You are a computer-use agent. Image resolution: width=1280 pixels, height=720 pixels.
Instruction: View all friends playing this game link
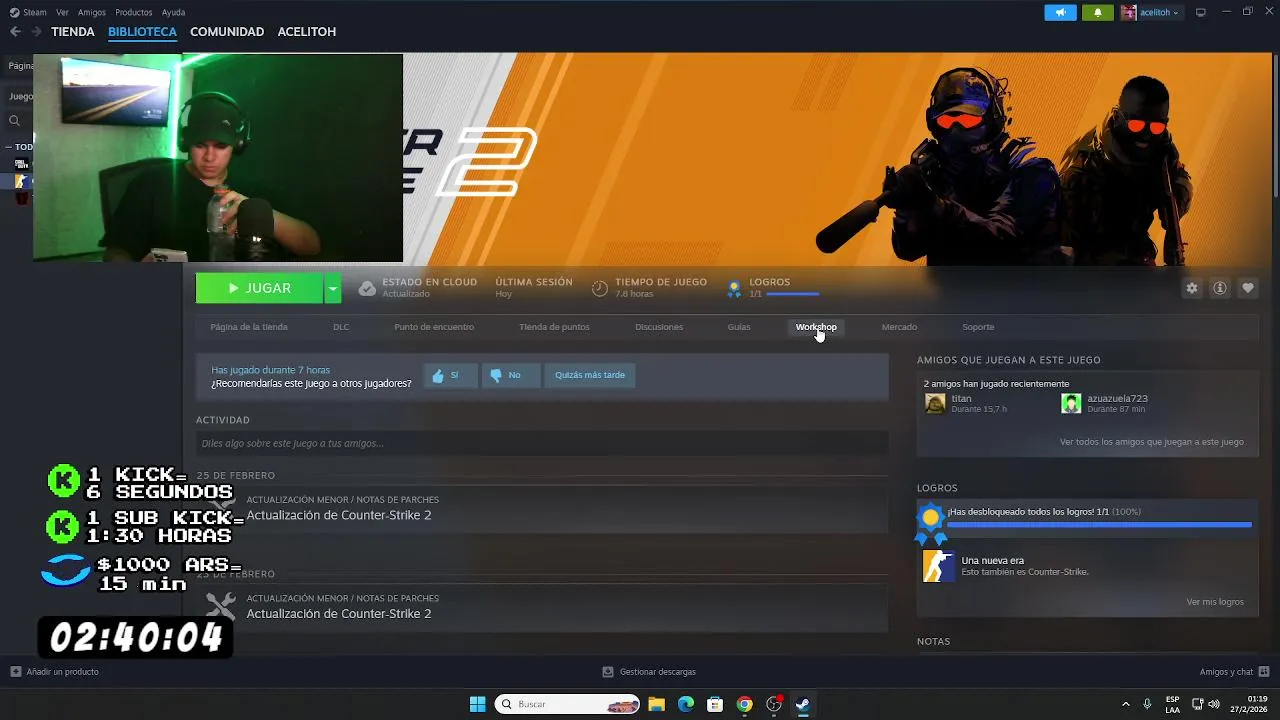1152,442
